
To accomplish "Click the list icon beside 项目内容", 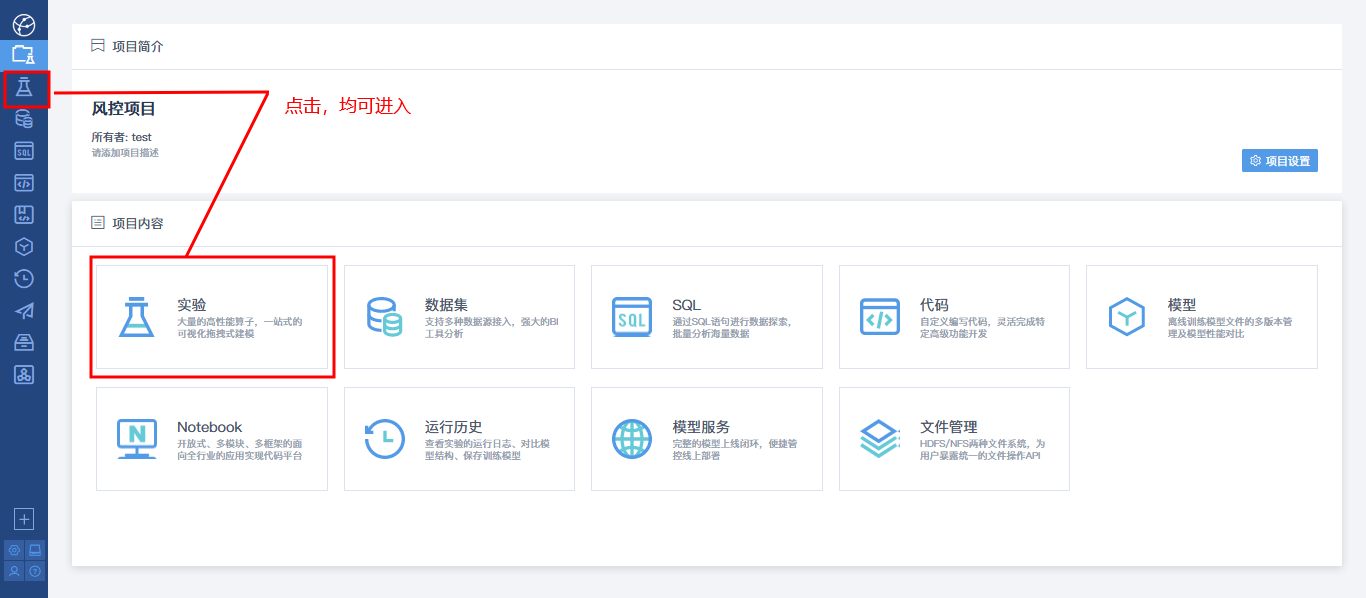I will 98,223.
